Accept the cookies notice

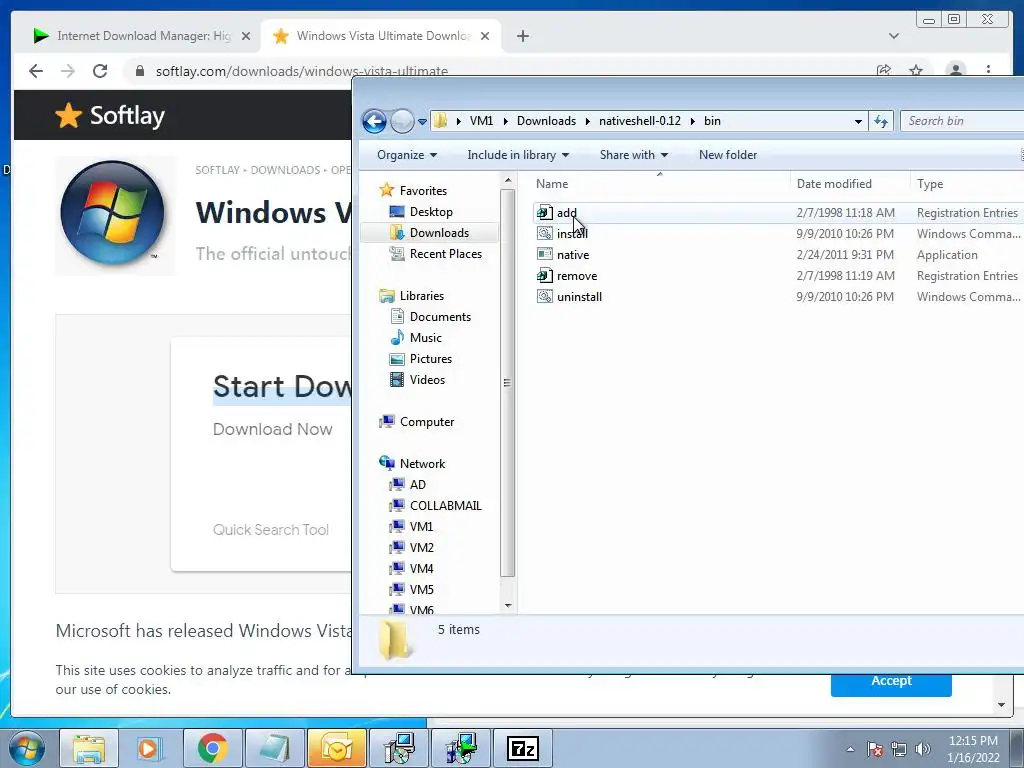click(891, 680)
